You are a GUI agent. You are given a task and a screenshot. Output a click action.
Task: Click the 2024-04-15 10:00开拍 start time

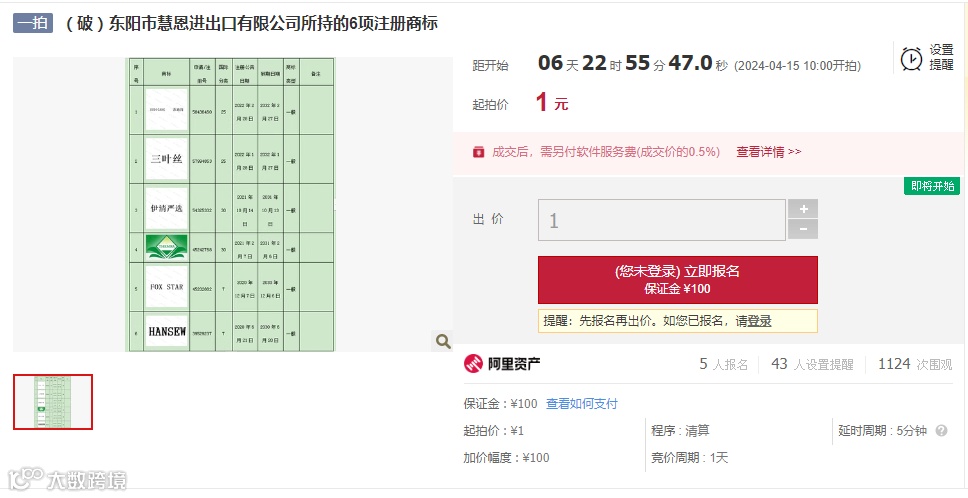(797, 65)
